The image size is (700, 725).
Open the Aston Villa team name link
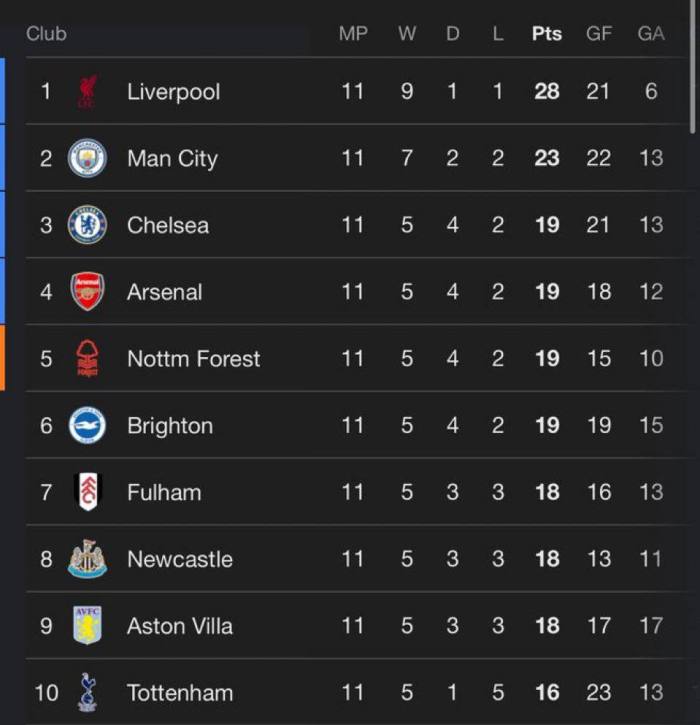(x=180, y=626)
